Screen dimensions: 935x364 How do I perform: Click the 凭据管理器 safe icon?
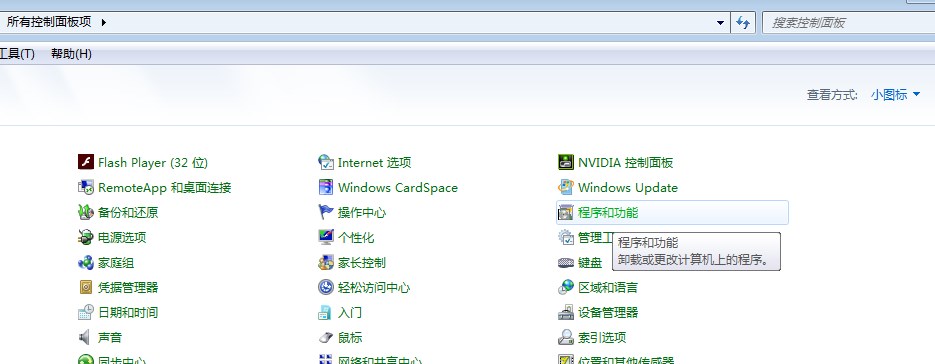point(86,287)
